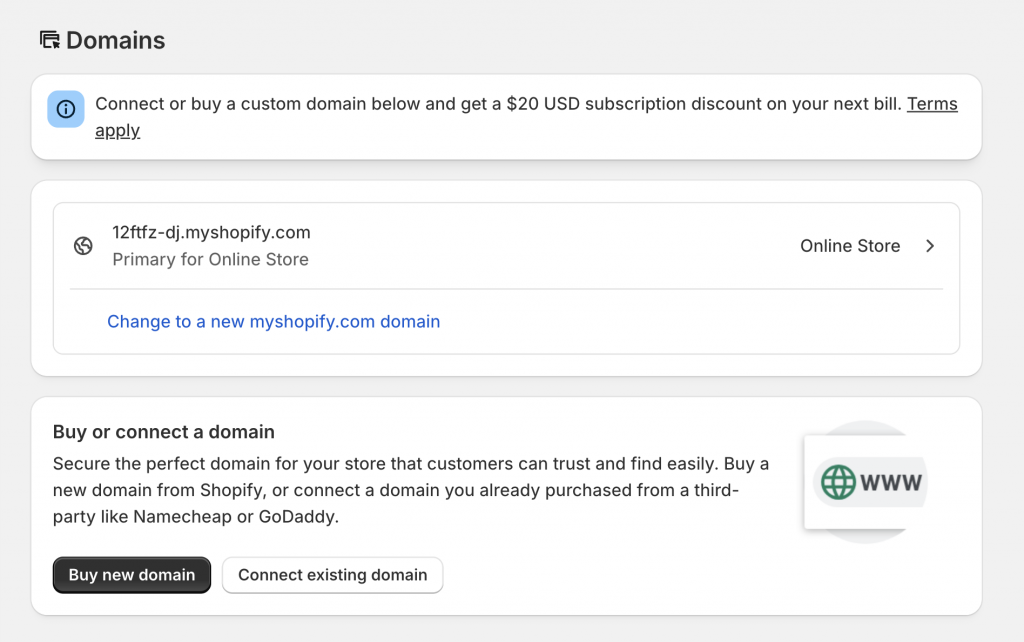The width and height of the screenshot is (1024, 642).
Task: Click the 'www' text in illustration
Action: (891, 483)
